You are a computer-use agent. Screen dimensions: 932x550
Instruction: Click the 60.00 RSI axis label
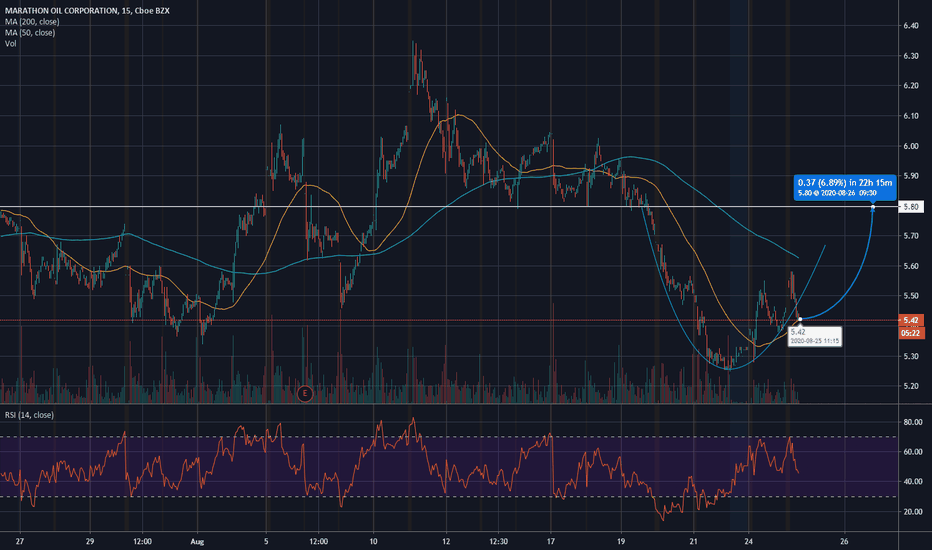pos(912,452)
